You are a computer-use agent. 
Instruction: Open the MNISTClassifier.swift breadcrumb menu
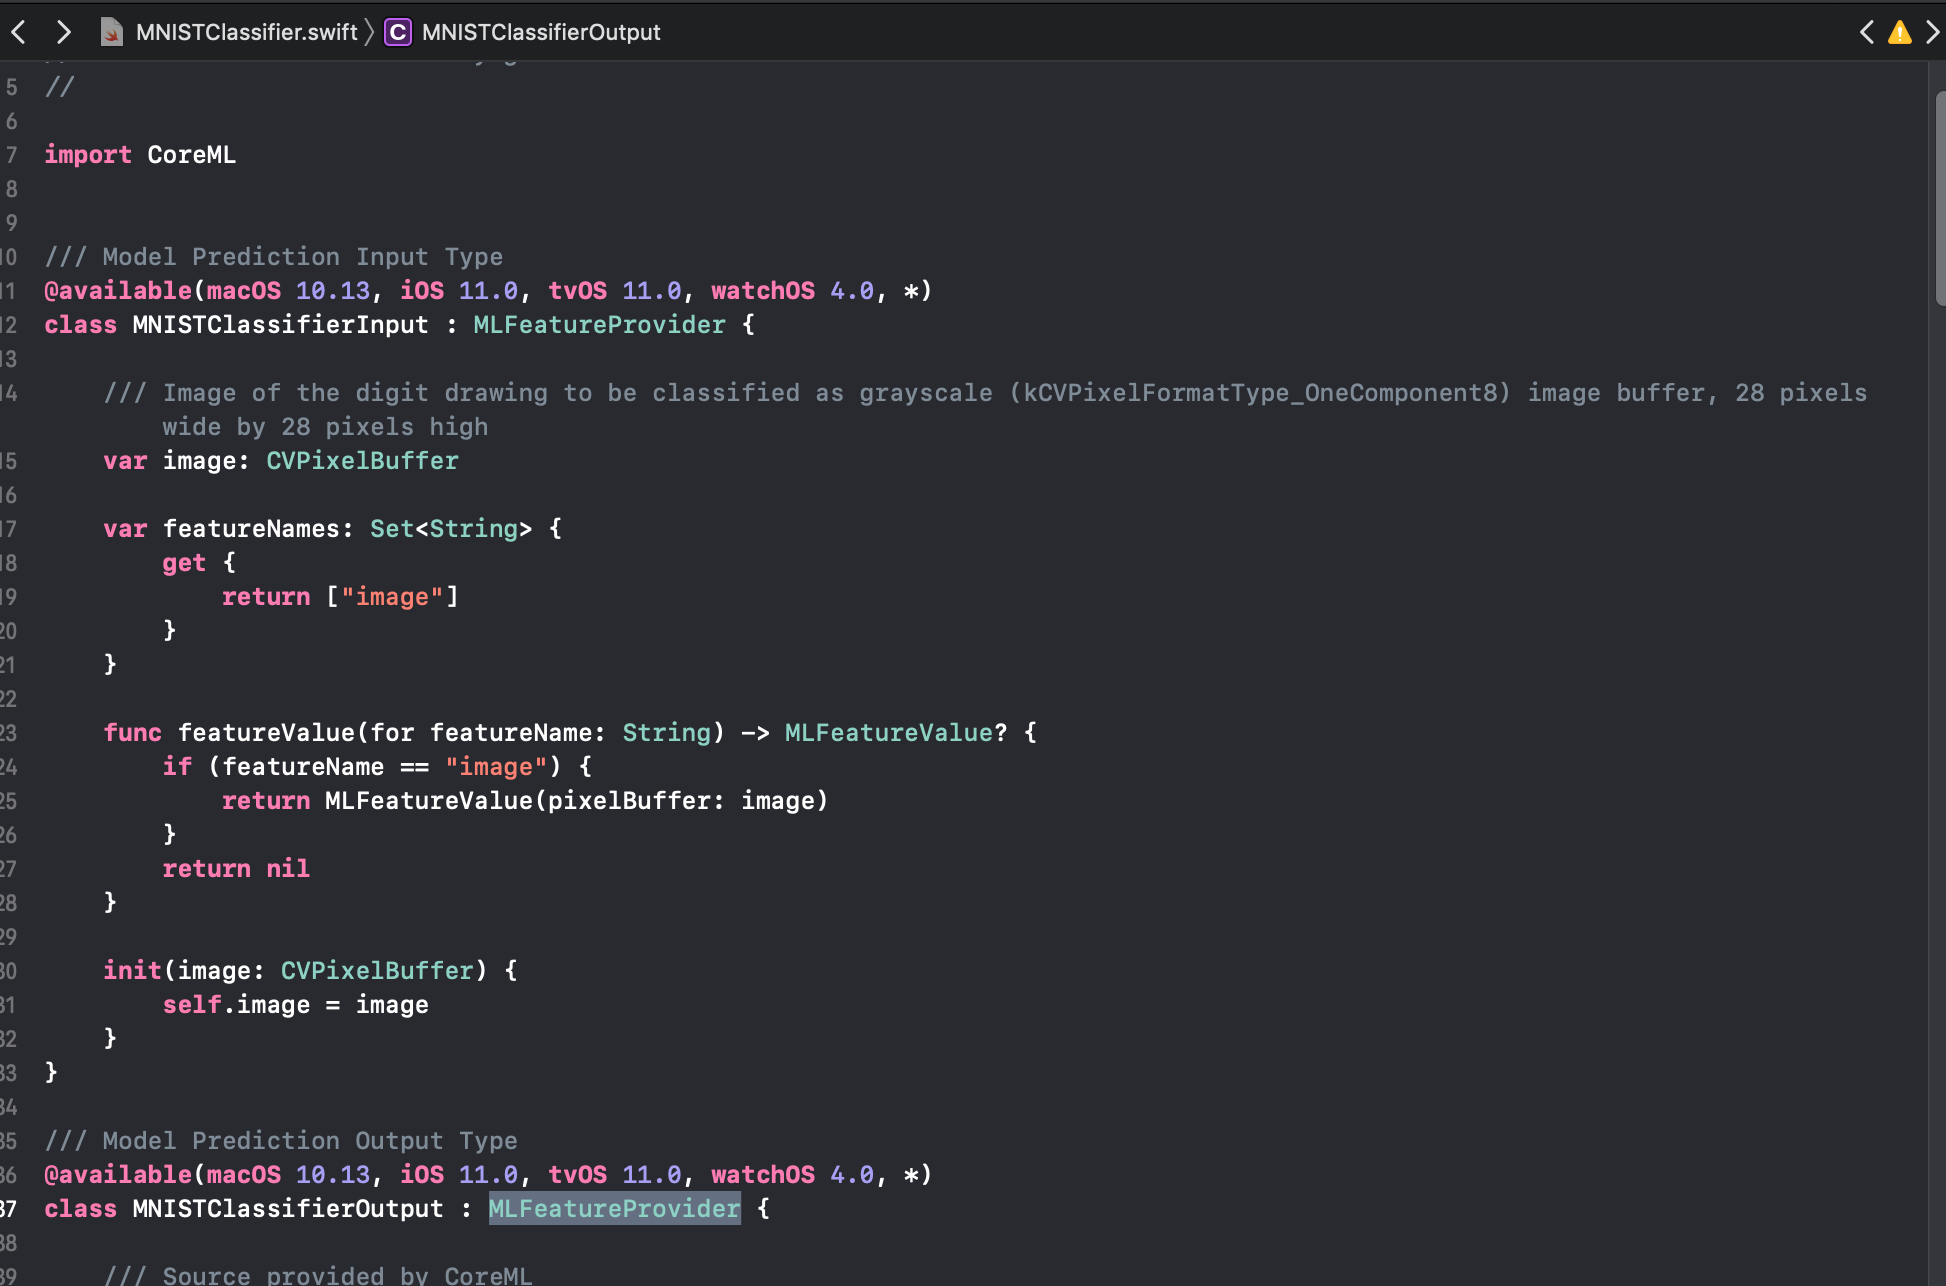pyautogui.click(x=246, y=32)
